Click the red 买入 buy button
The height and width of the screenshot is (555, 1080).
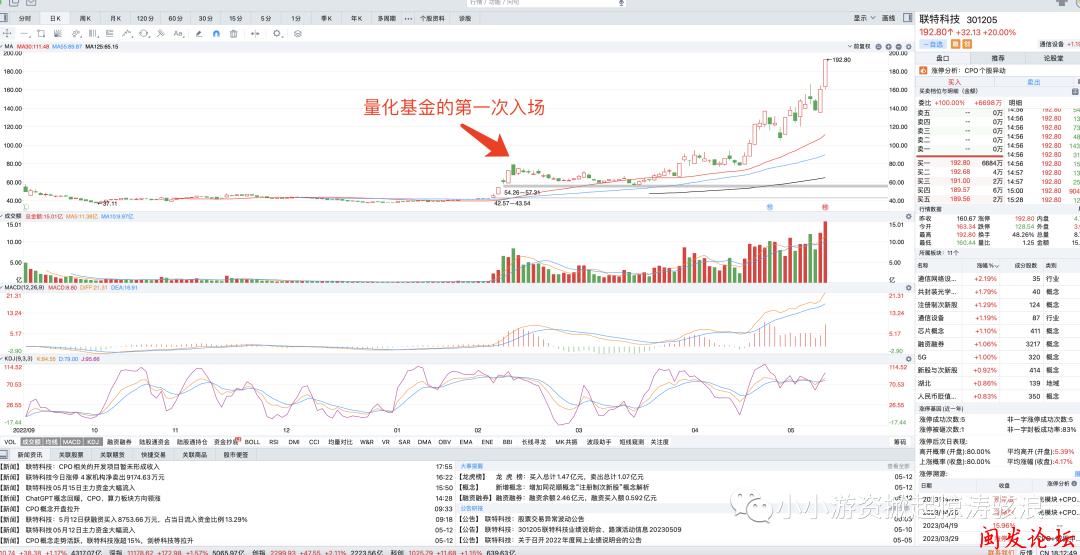953,82
